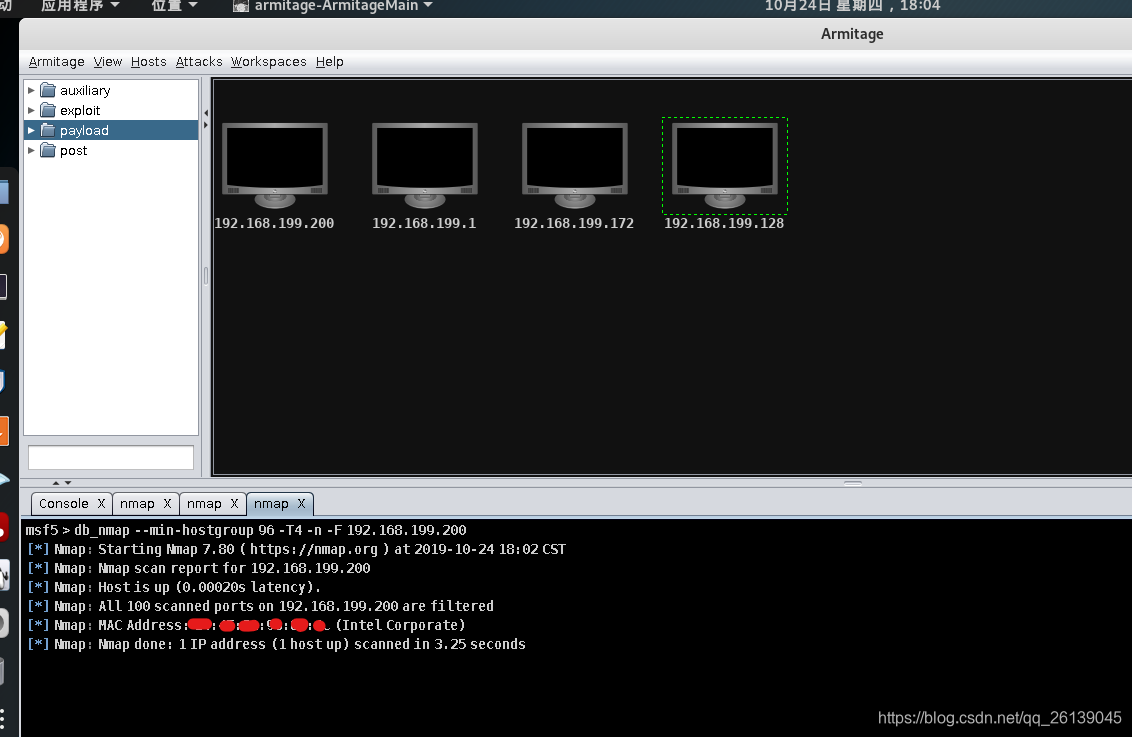The image size is (1132, 737).
Task: Select the payload tree label
Action: [x=84, y=131]
